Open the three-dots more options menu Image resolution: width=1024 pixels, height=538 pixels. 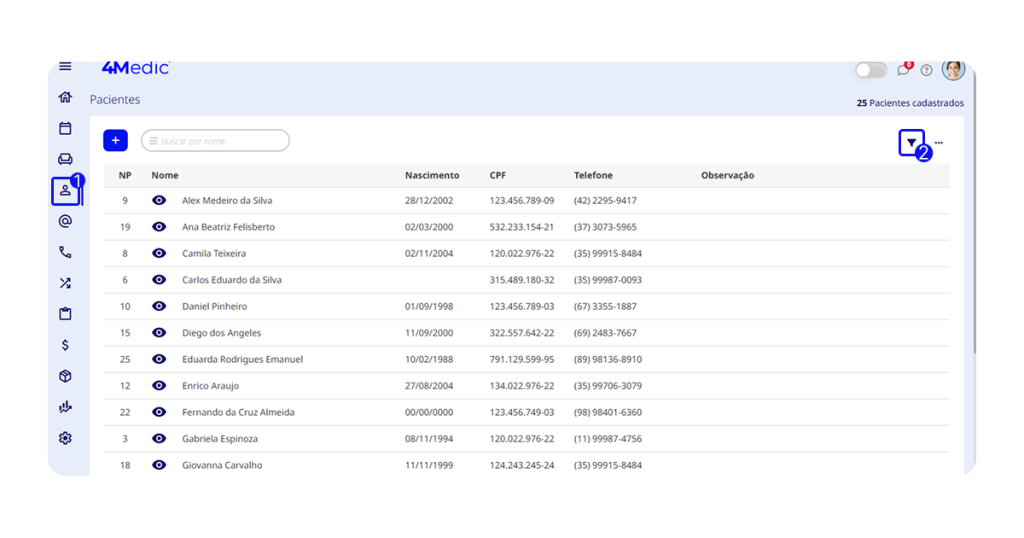(939, 143)
